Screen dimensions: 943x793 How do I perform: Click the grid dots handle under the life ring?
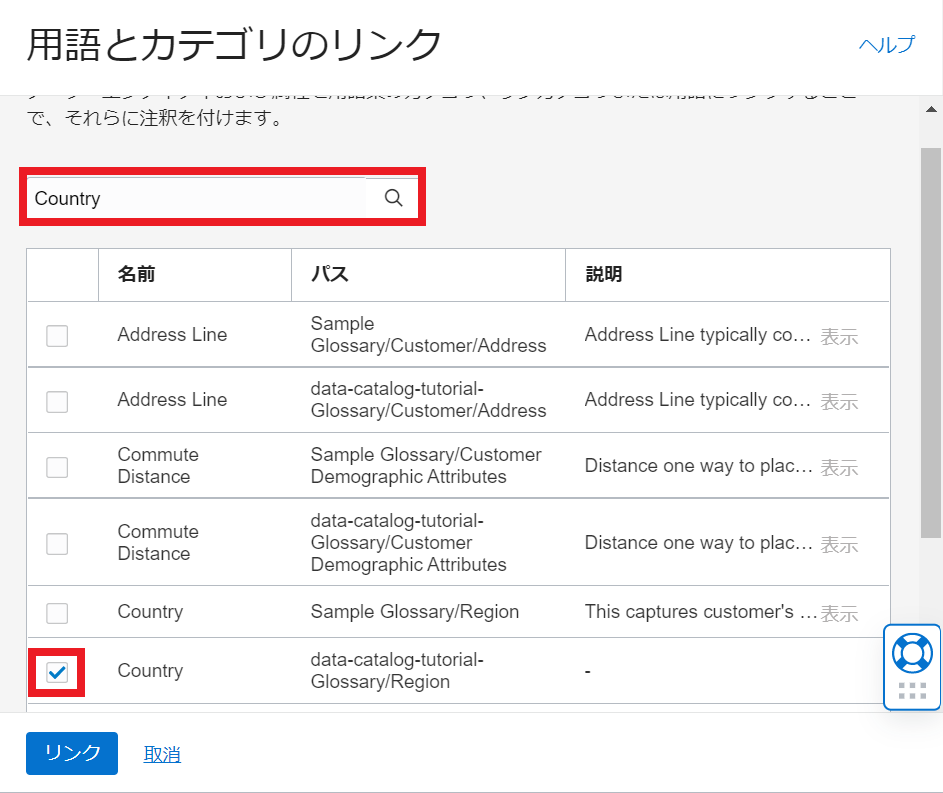pos(912,690)
